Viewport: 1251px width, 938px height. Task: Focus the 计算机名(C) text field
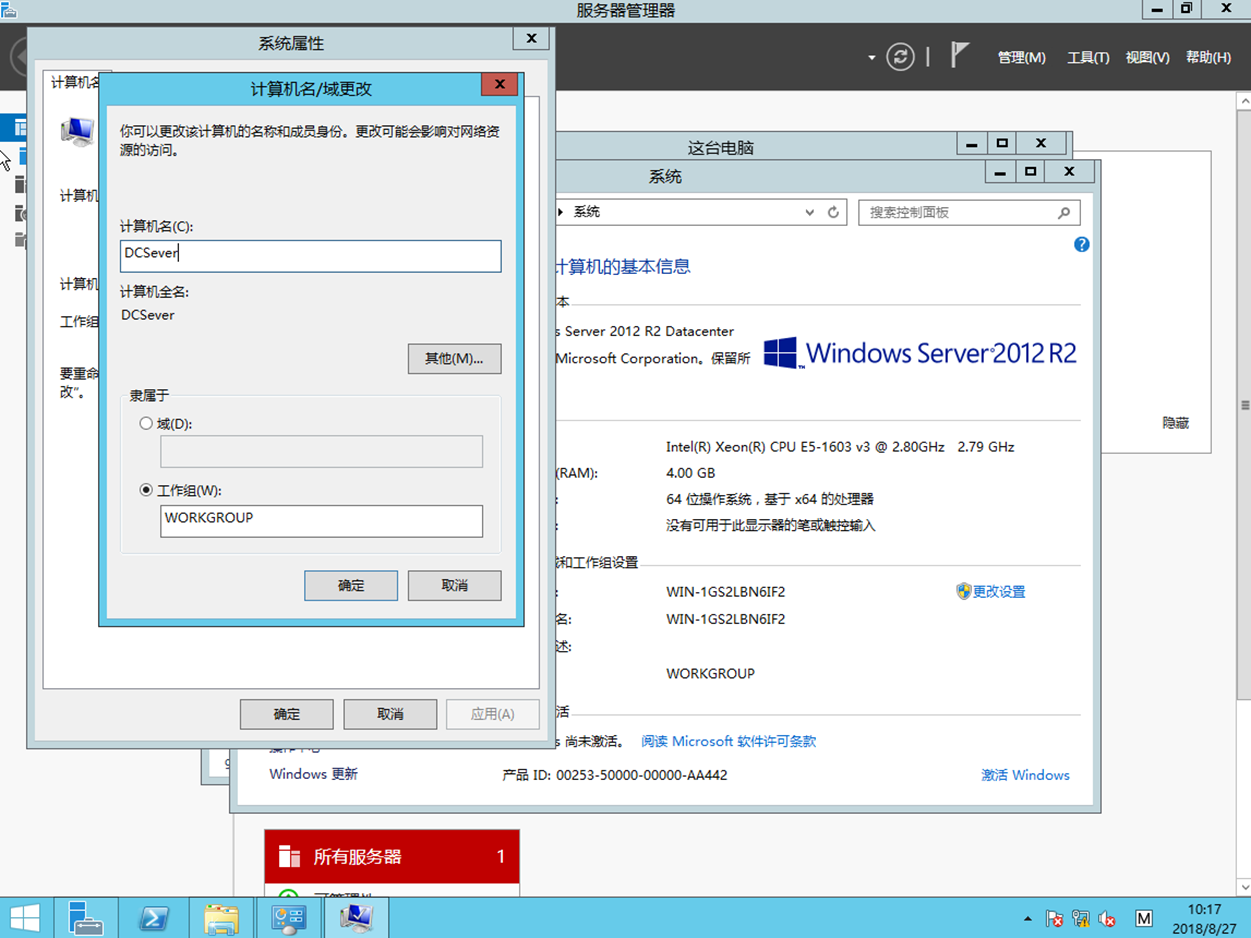[310, 255]
